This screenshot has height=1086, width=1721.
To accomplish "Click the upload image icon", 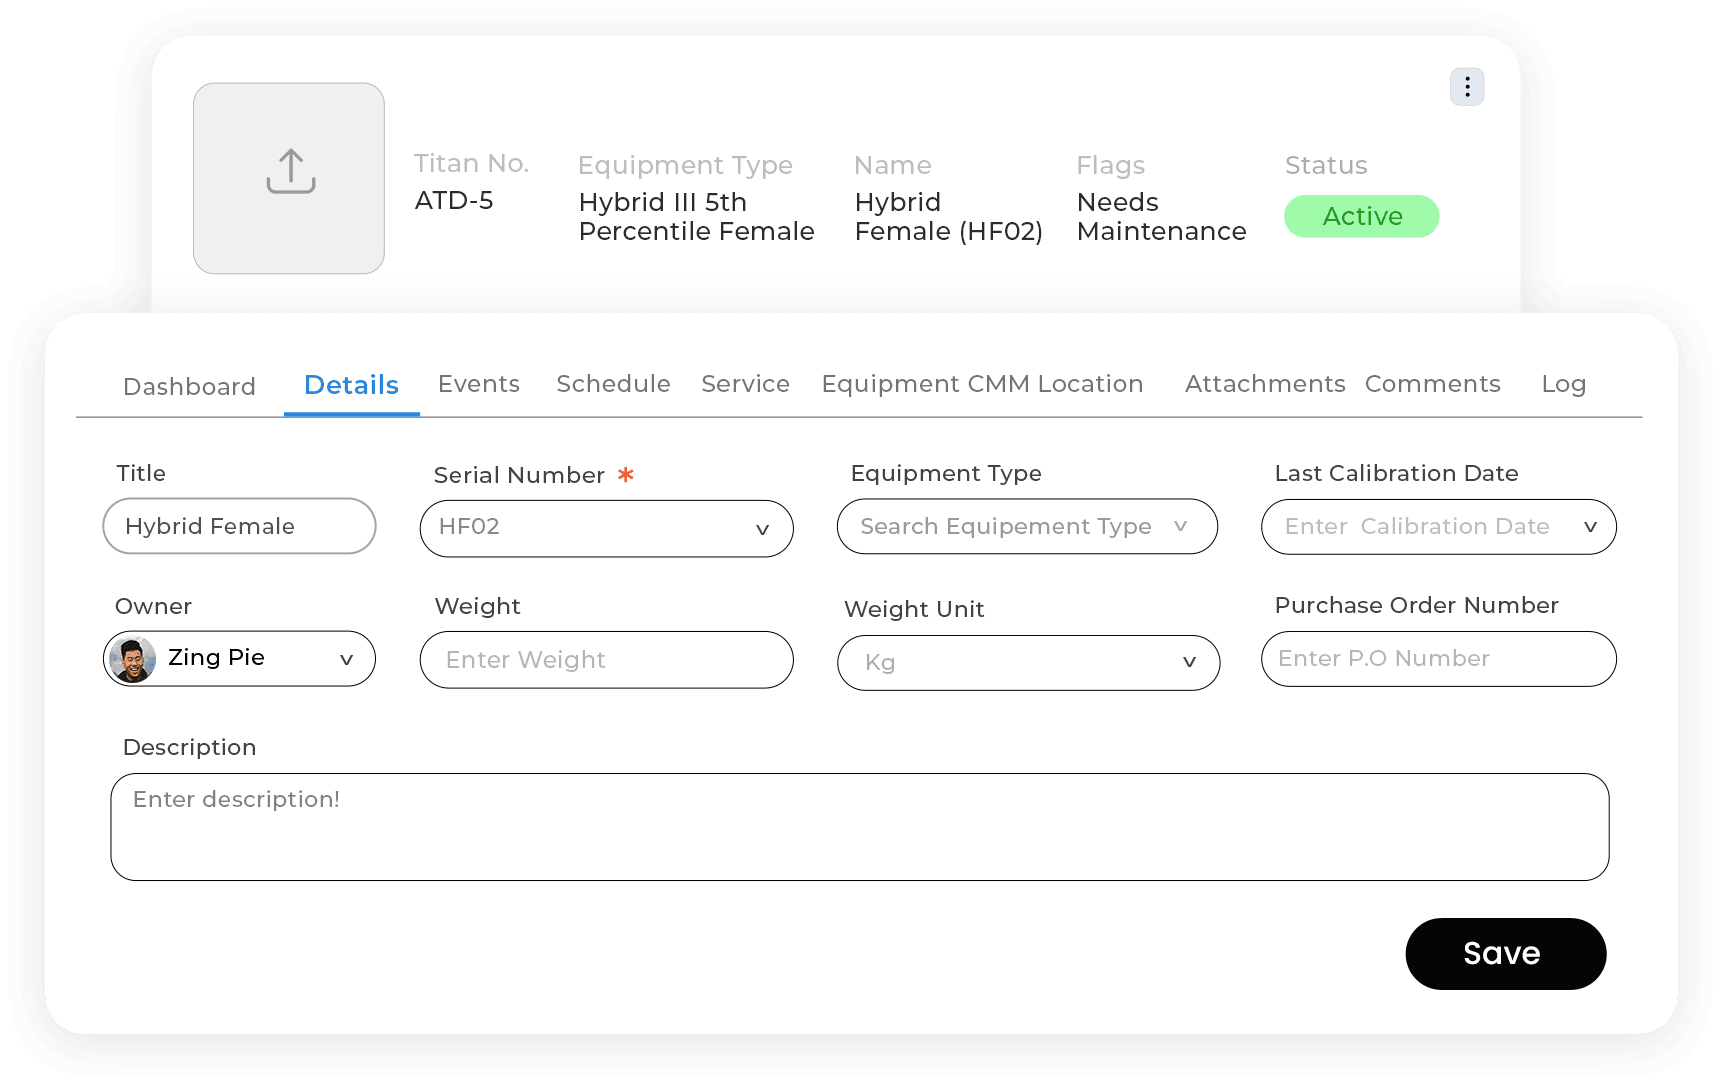I will click(290, 173).
